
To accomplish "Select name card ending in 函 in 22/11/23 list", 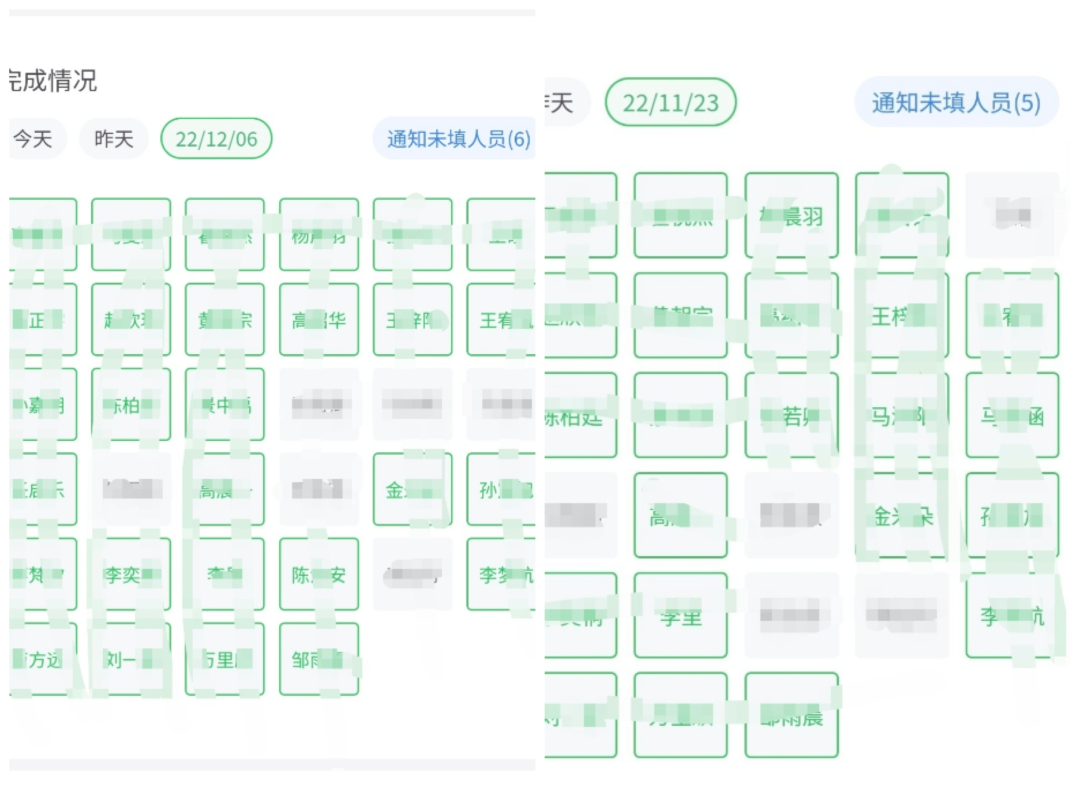I will pyautogui.click(x=1012, y=415).
